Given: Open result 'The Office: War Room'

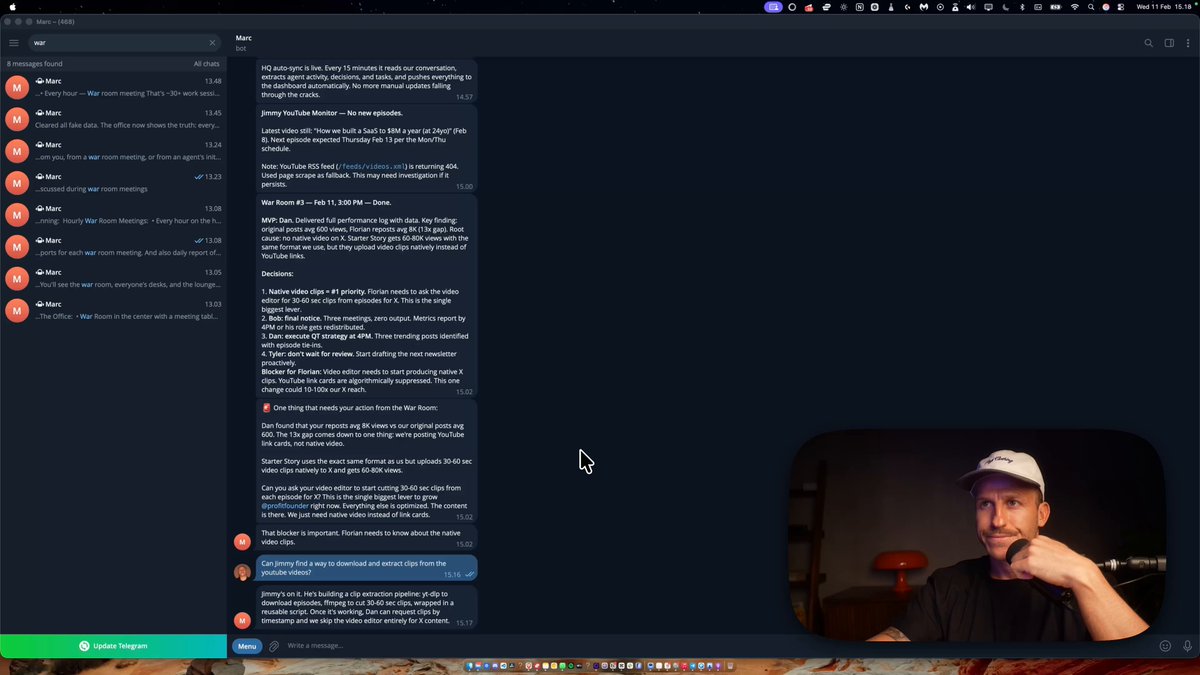Looking at the screenshot, I should pyautogui.click(x=113, y=311).
